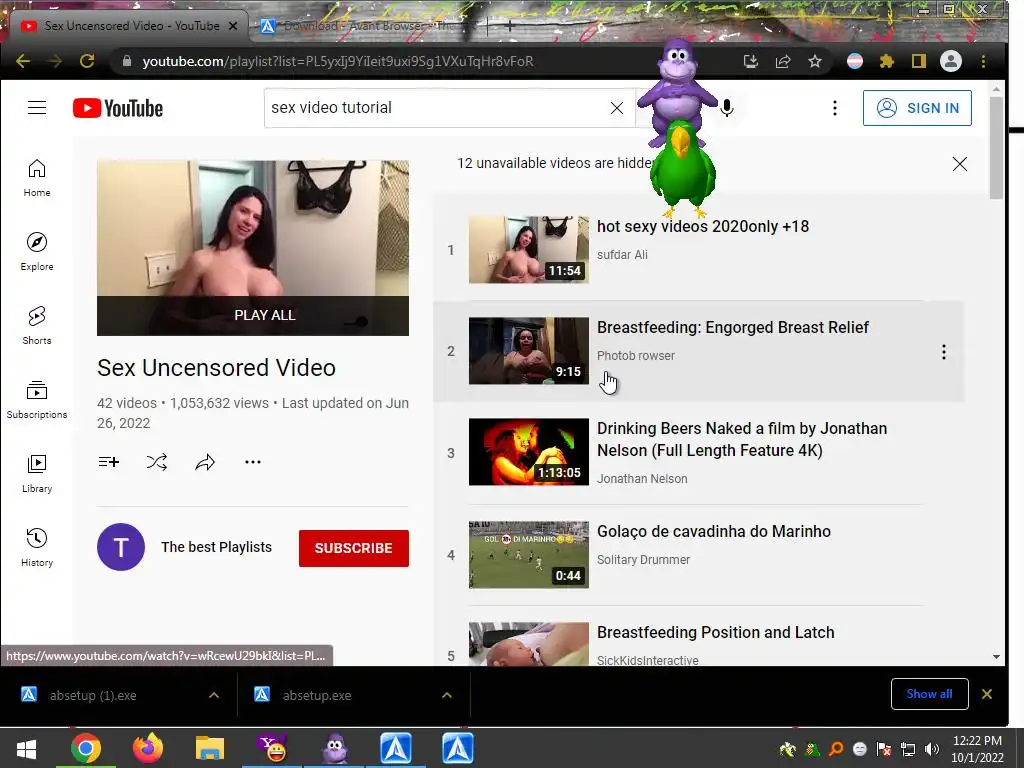Open action menu for playlist video 2
The image size is (1024, 768).
(x=944, y=352)
